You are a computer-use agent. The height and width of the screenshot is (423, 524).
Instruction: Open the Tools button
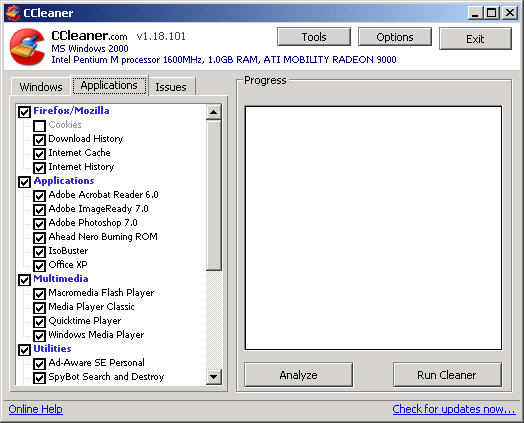click(x=314, y=37)
